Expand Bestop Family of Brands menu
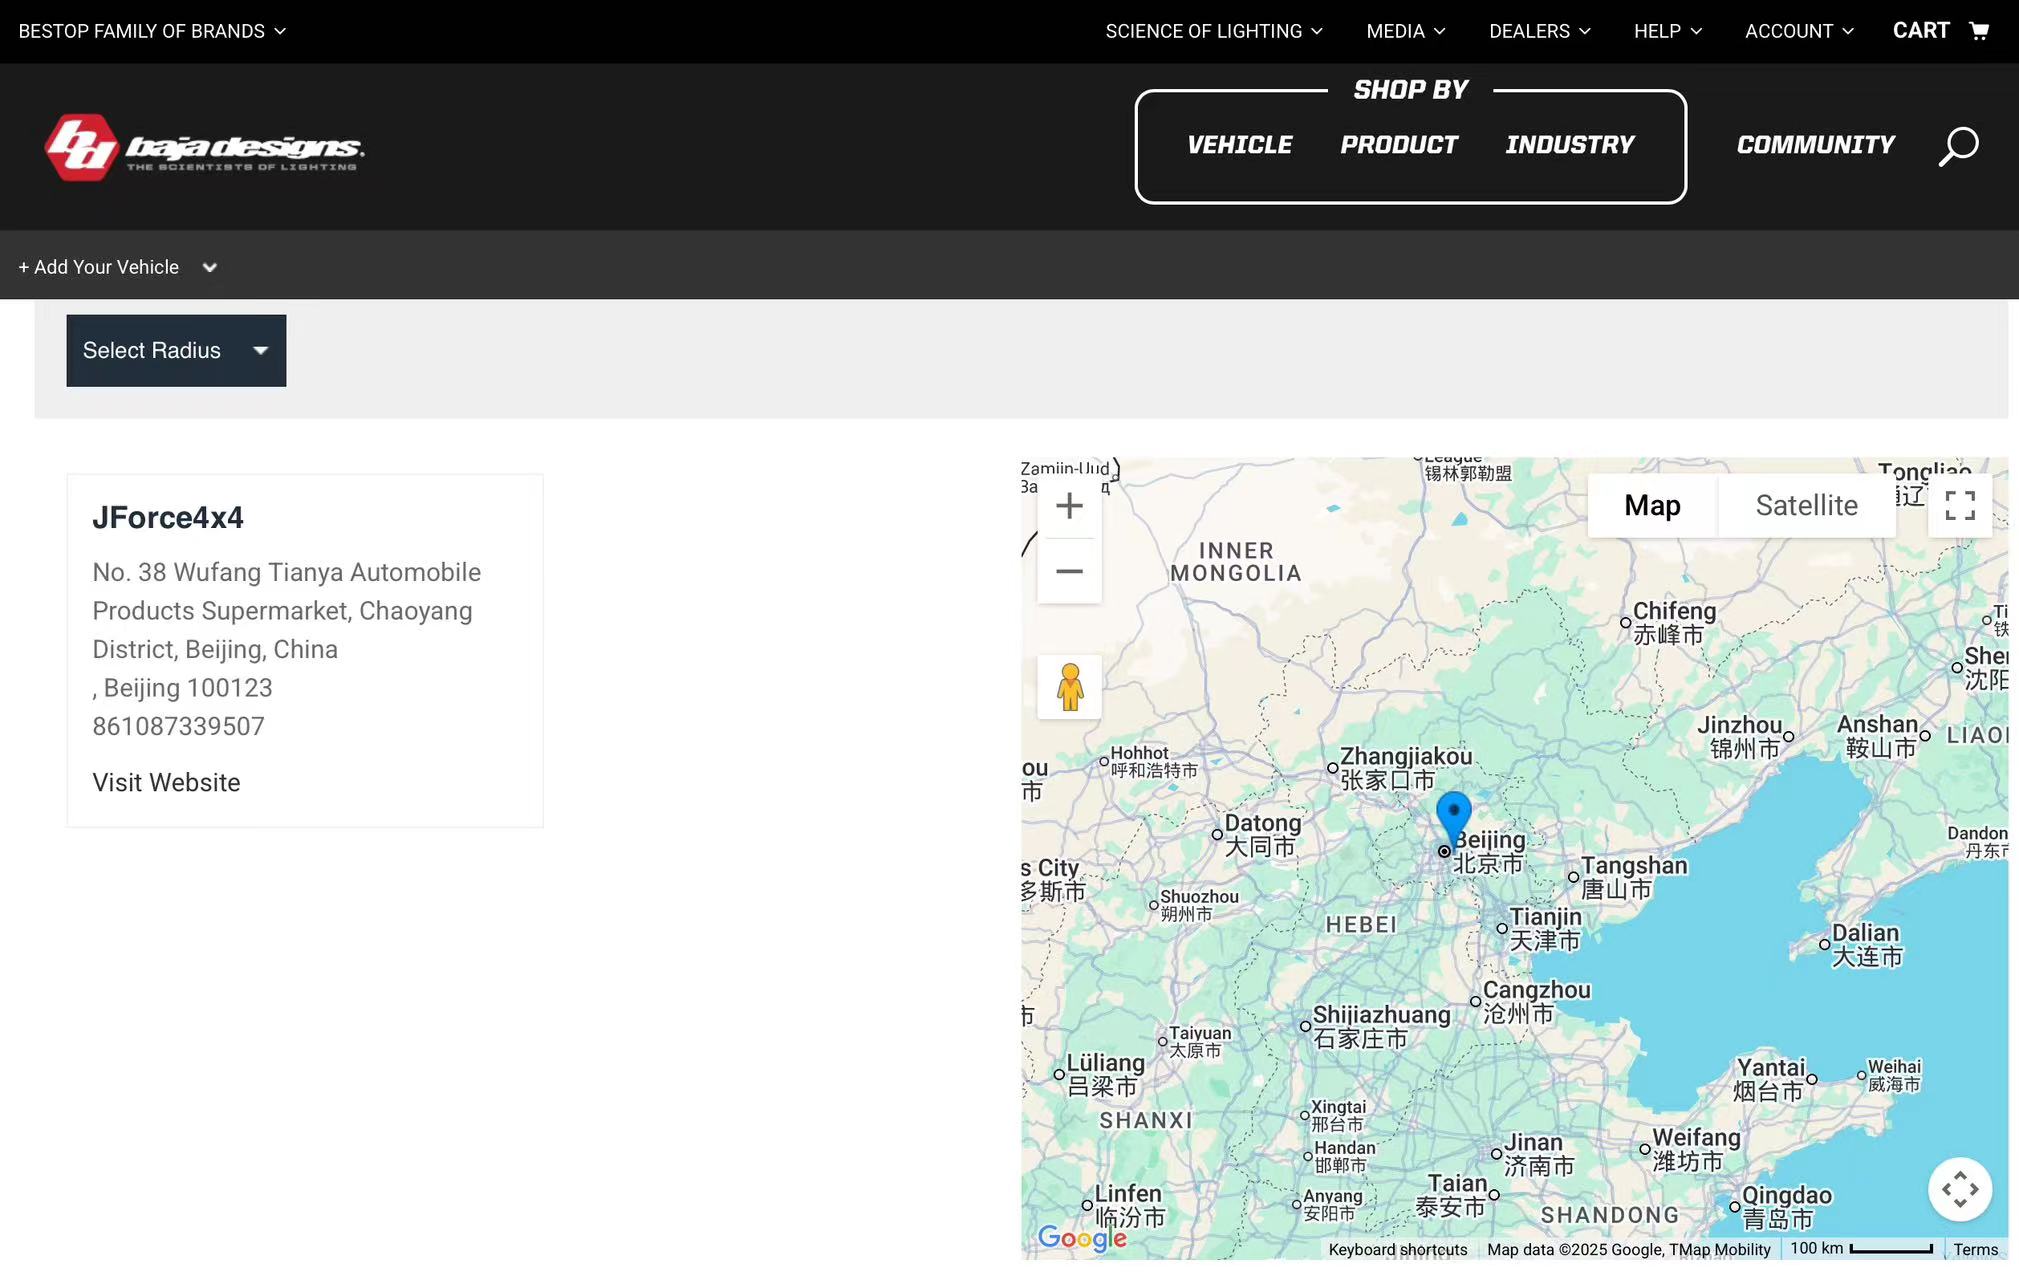Viewport: 2019px width, 1280px height. 152,31
